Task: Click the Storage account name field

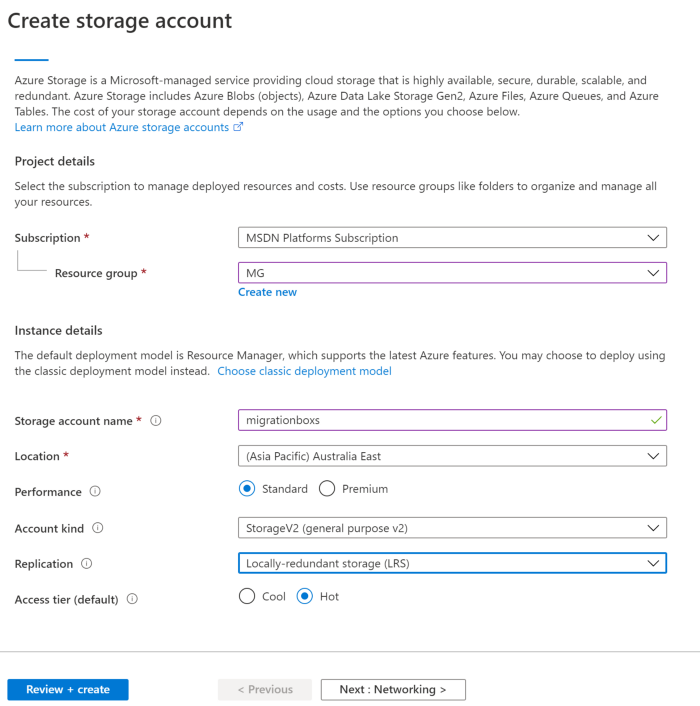Action: click(x=440, y=421)
